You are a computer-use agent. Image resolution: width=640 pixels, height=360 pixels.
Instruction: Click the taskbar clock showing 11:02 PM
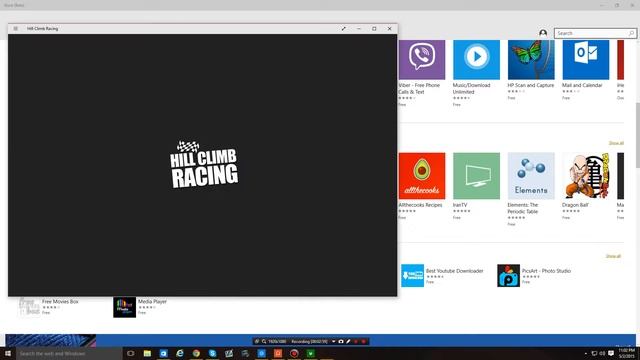tap(627, 353)
